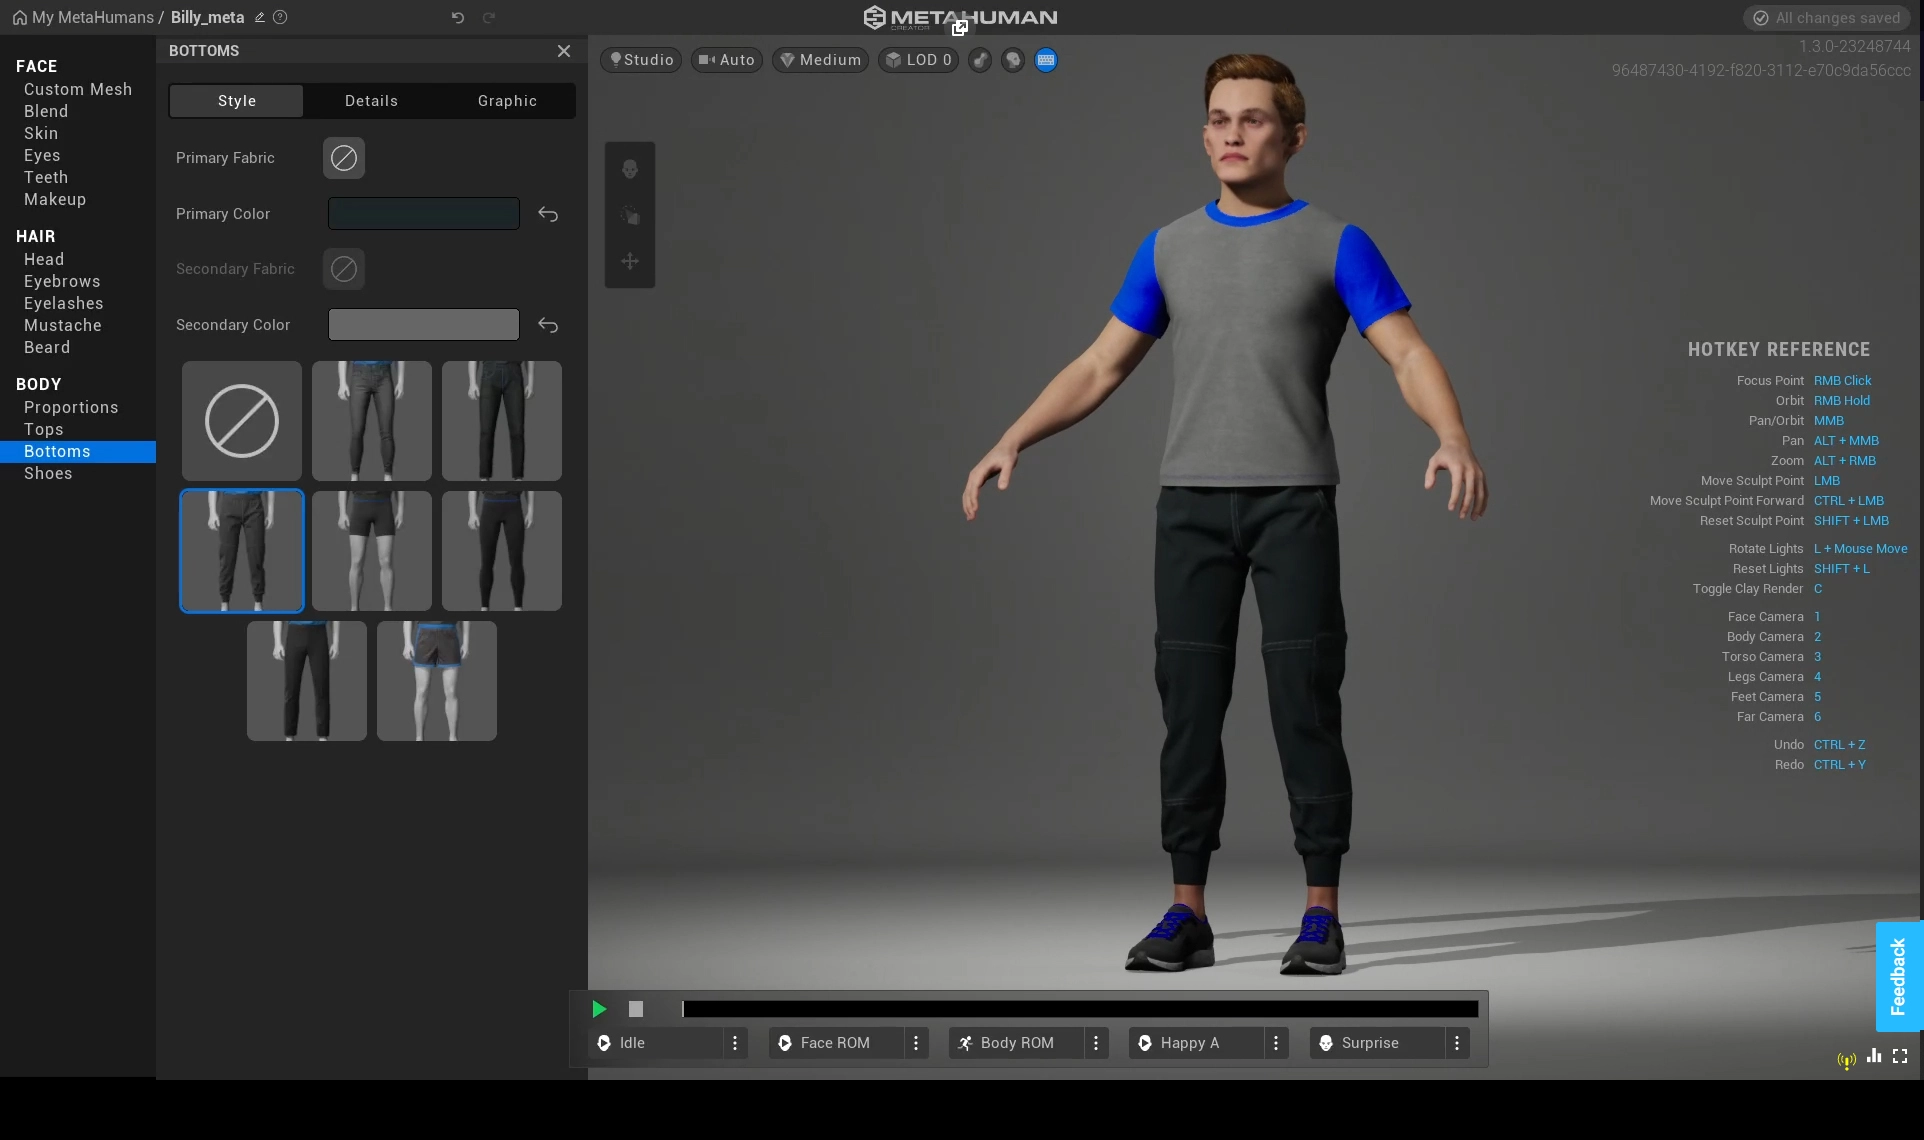This screenshot has height=1140, width=1924.
Task: Click the rename pencil next to Billy_meta
Action: 260,18
